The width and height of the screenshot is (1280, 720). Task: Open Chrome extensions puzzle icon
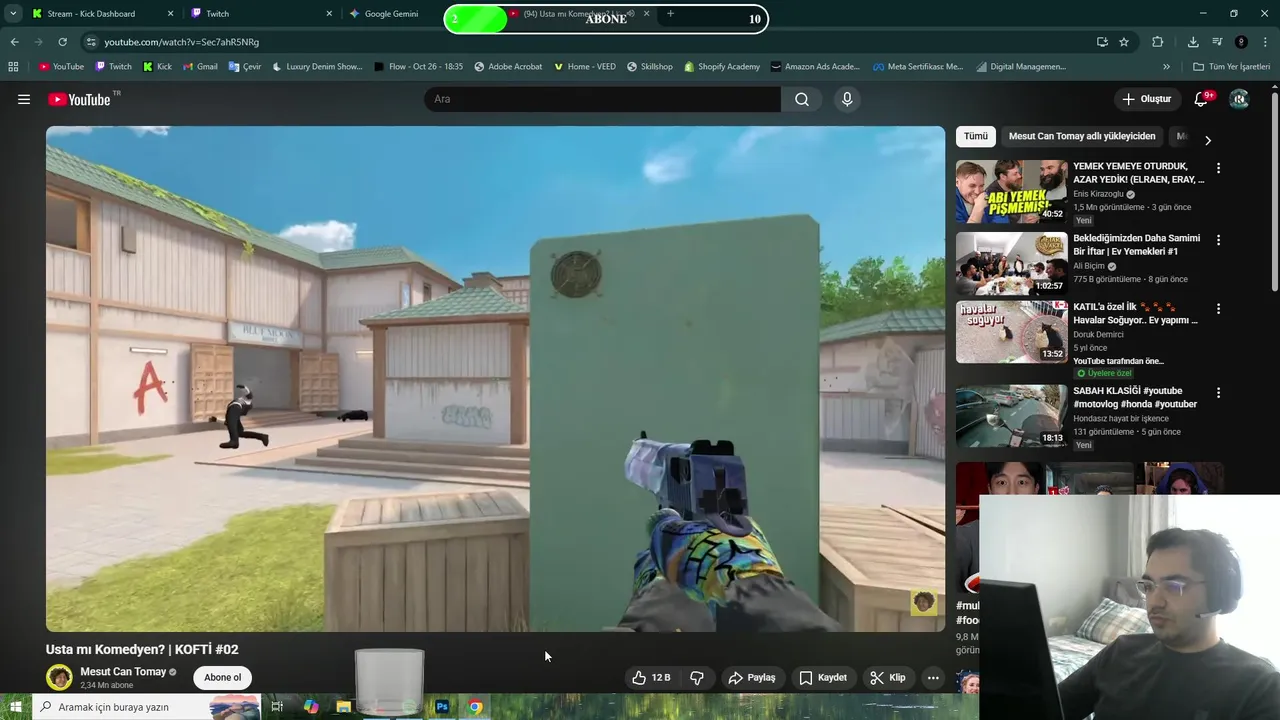click(1158, 42)
